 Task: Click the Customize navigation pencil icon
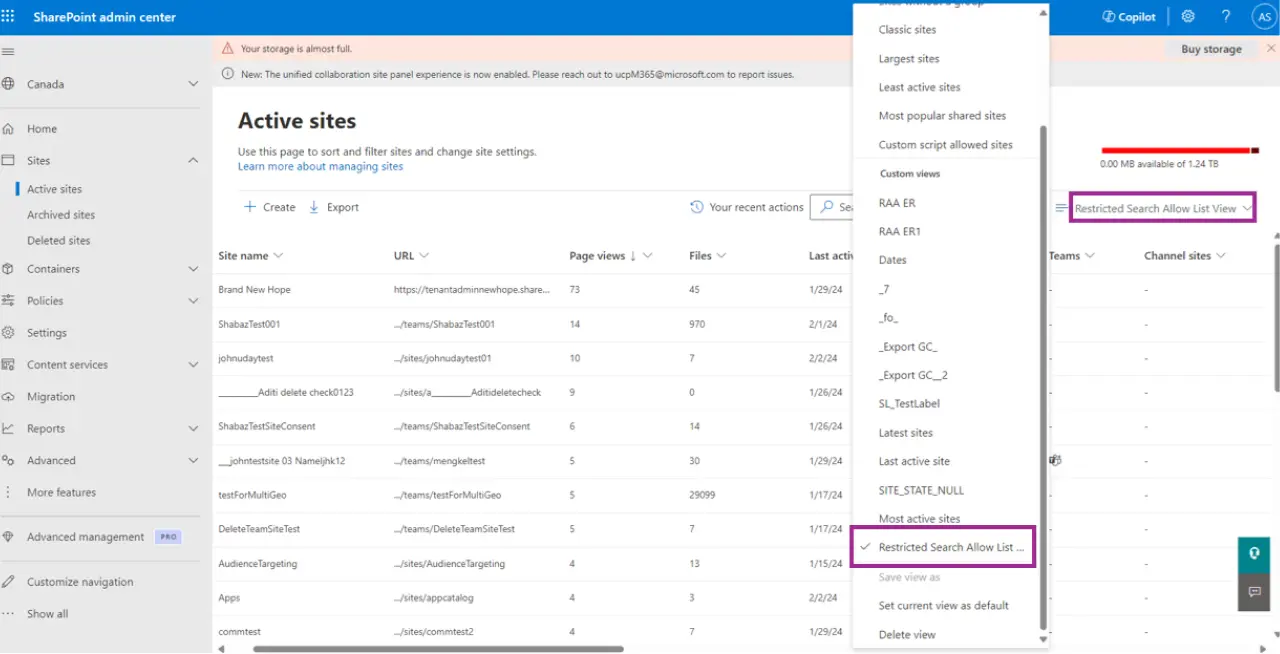pyautogui.click(x=8, y=582)
